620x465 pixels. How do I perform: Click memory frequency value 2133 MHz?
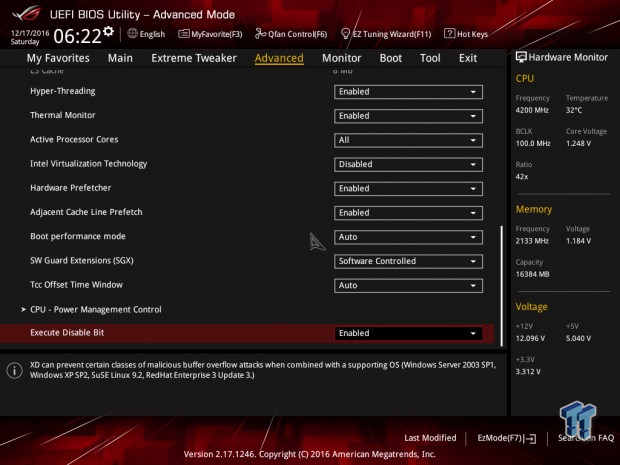(x=532, y=241)
